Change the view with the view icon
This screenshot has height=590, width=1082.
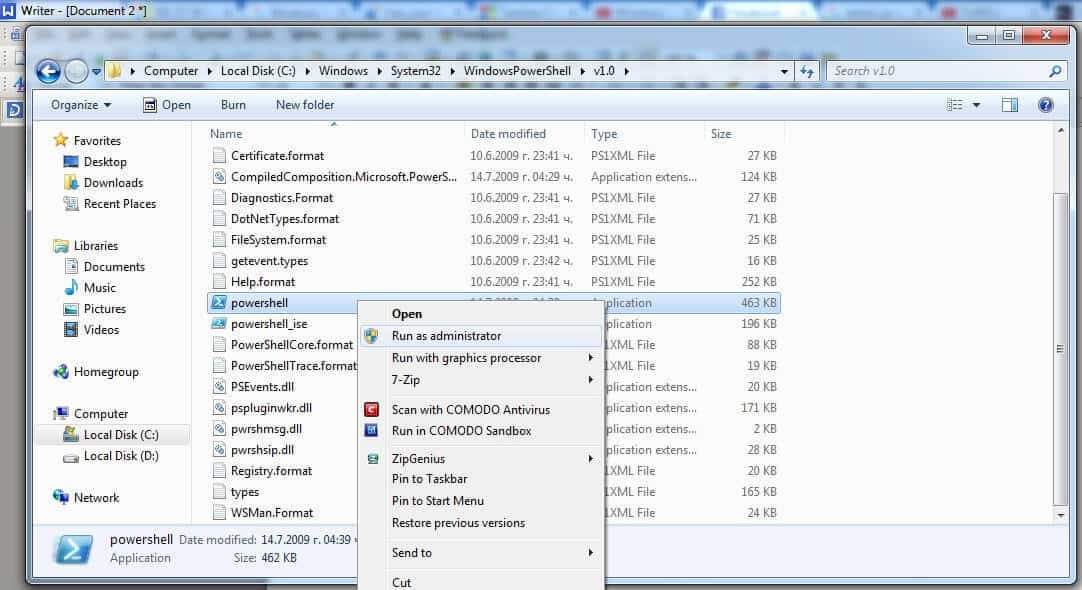pyautogui.click(x=954, y=105)
